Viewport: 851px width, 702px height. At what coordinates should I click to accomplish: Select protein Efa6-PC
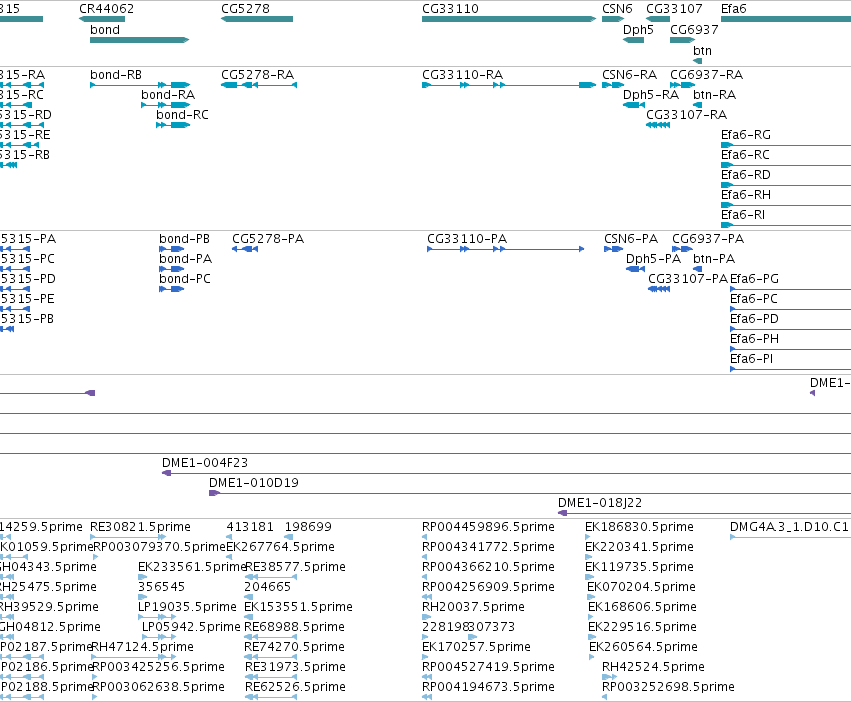790,309
